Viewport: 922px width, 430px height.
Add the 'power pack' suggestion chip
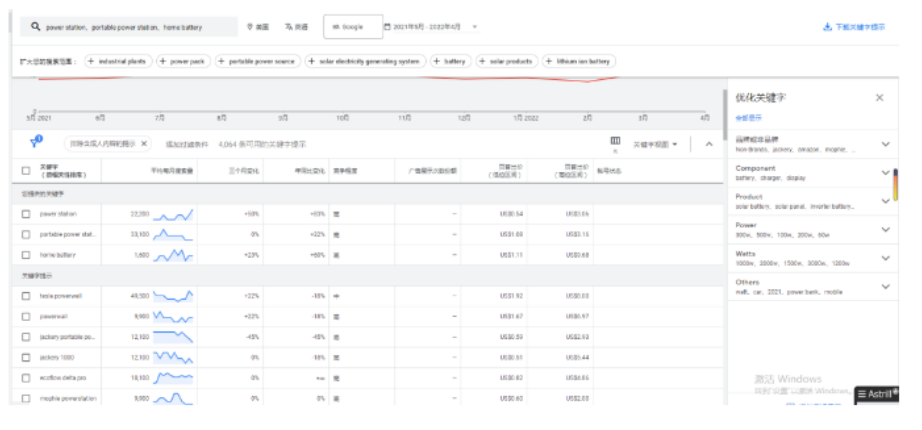click(x=183, y=61)
